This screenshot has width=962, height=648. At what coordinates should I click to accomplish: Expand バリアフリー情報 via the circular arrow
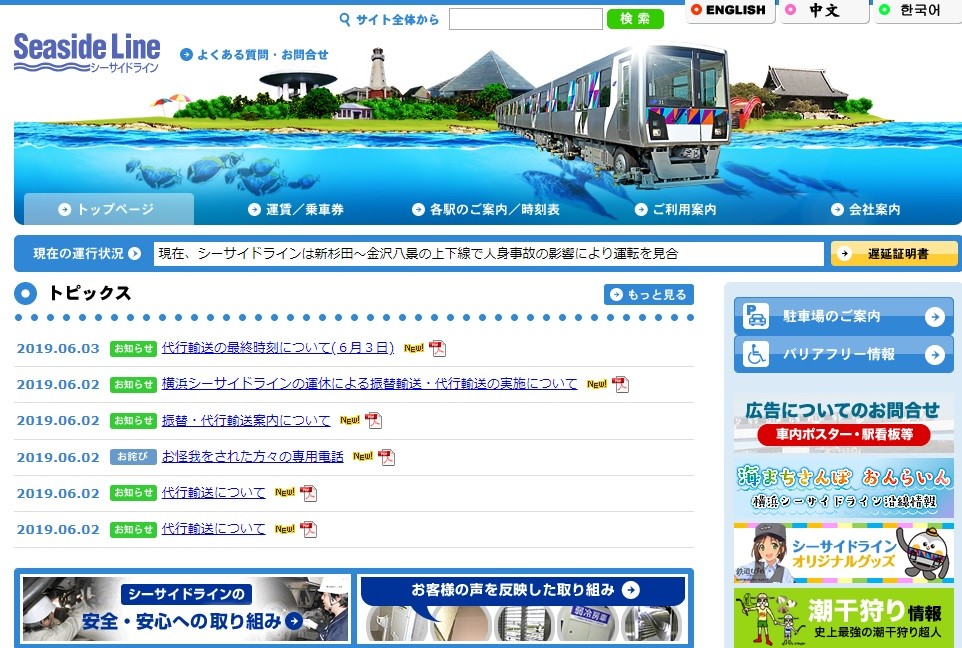pos(934,354)
